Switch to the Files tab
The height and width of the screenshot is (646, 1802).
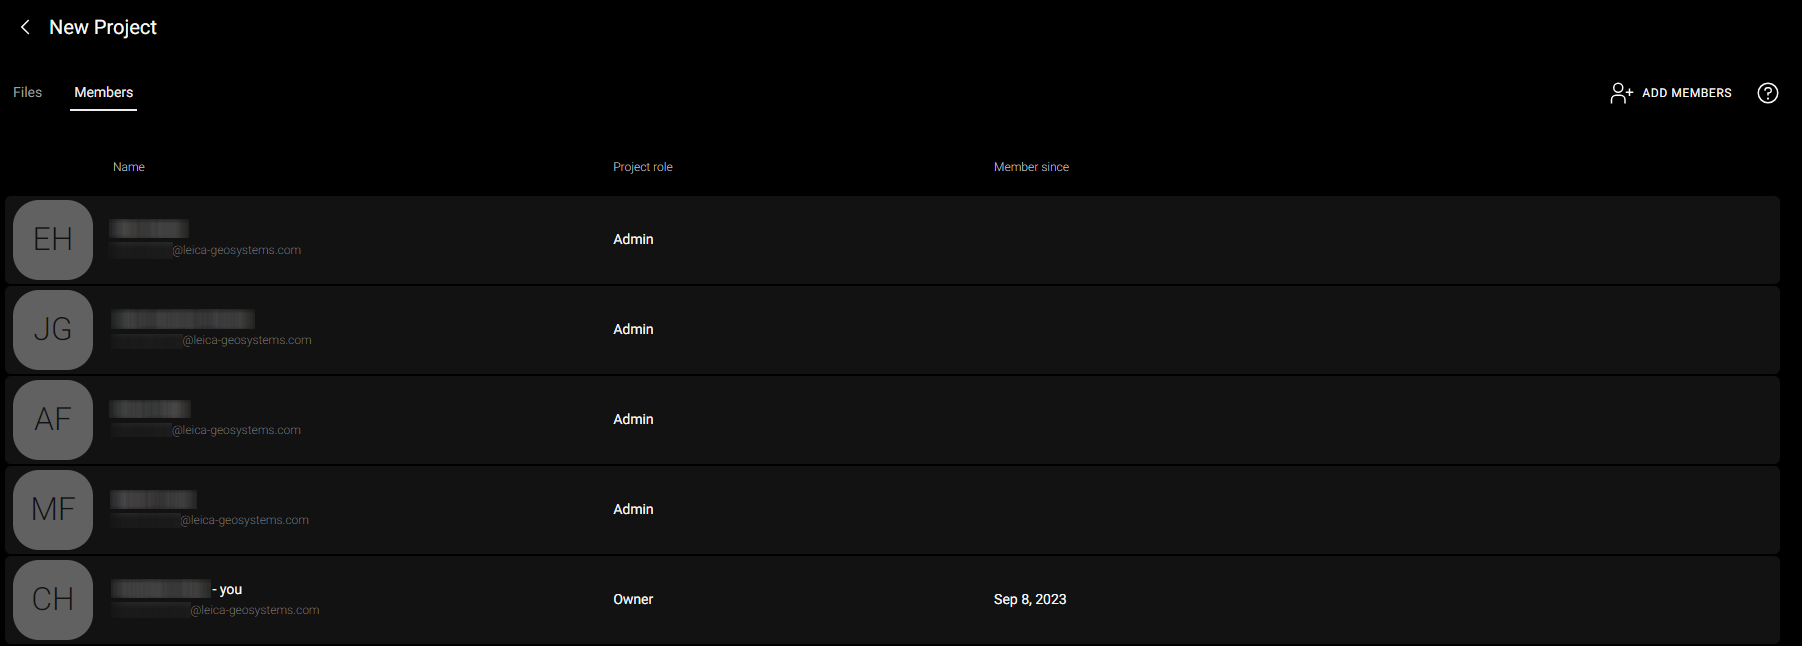pos(28,92)
